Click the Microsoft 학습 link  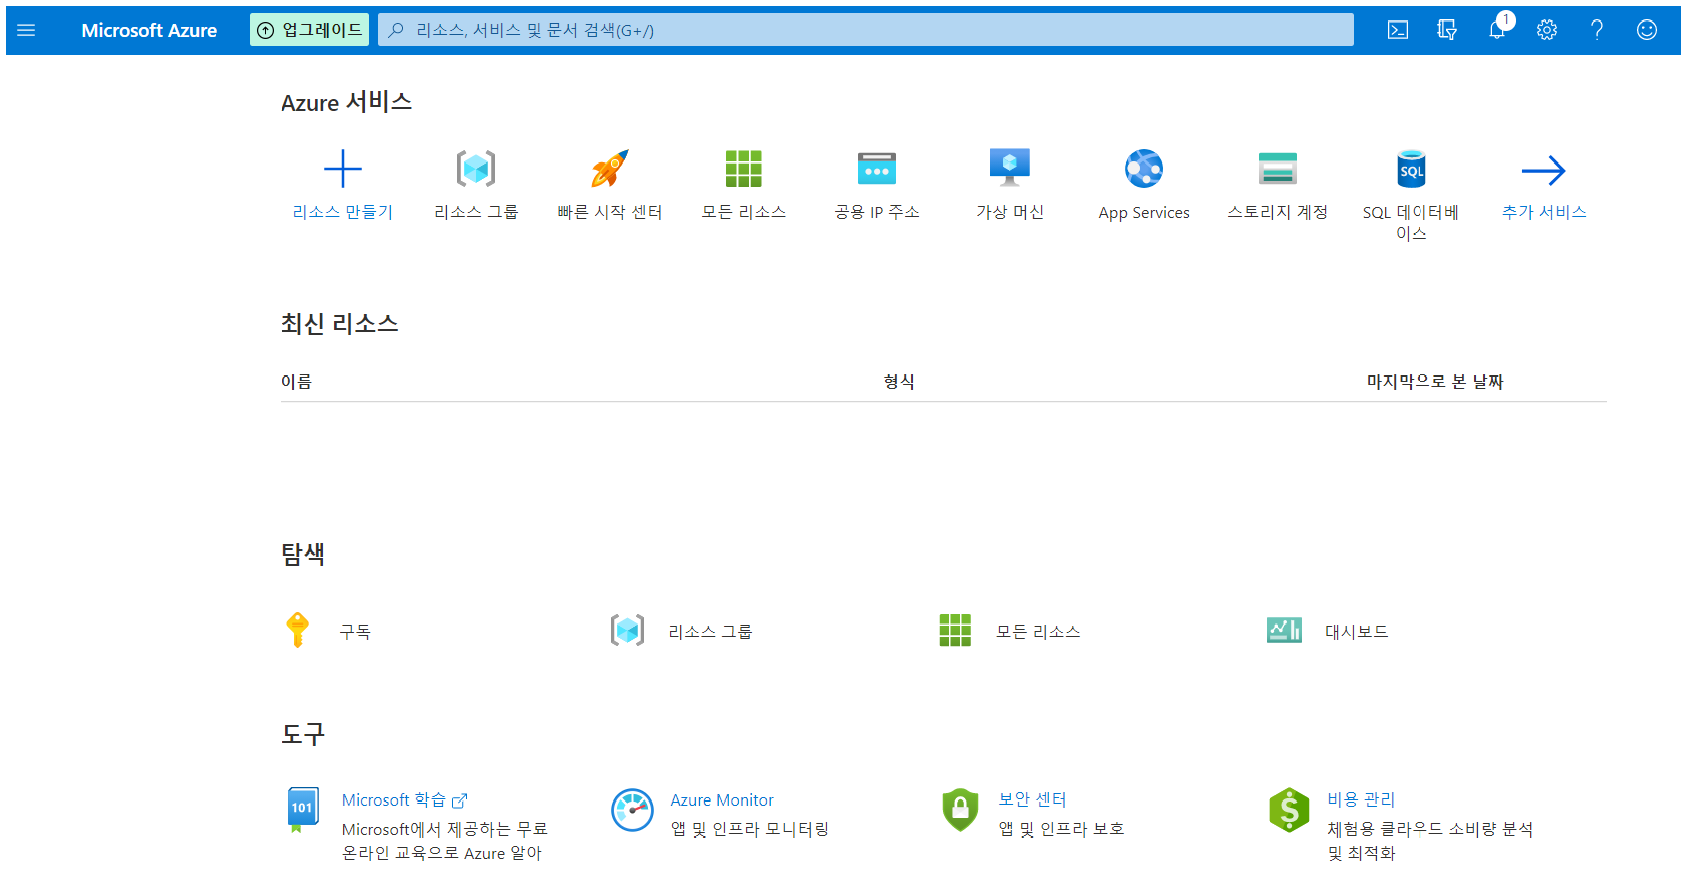click(x=405, y=800)
